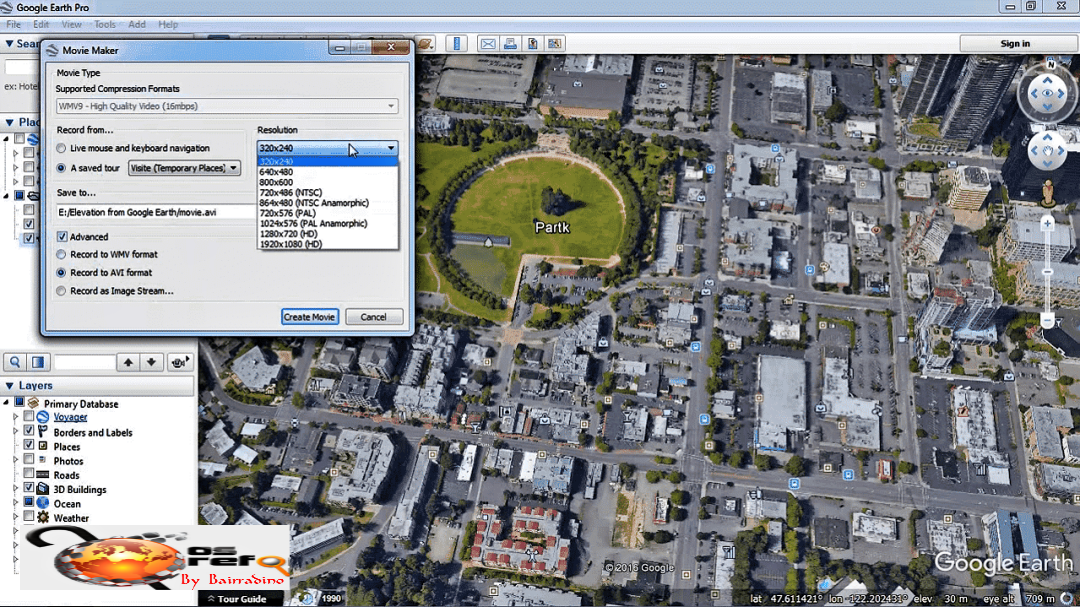Viewport: 1080px width, 607px height.
Task: Click the move item down arrow button
Action: click(152, 362)
